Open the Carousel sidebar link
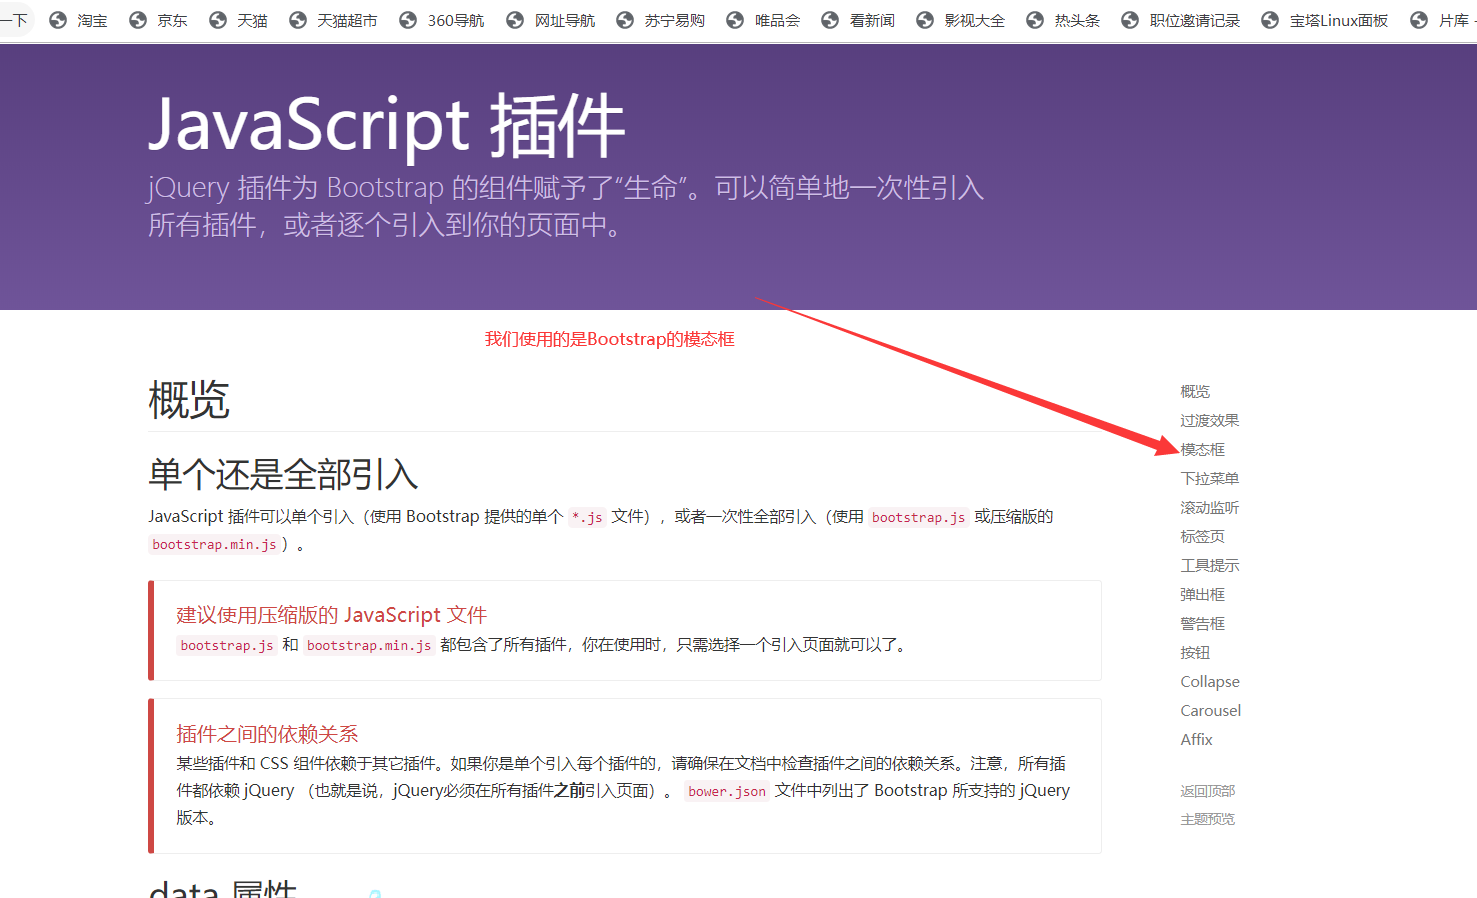The width and height of the screenshot is (1477, 898). tap(1211, 710)
